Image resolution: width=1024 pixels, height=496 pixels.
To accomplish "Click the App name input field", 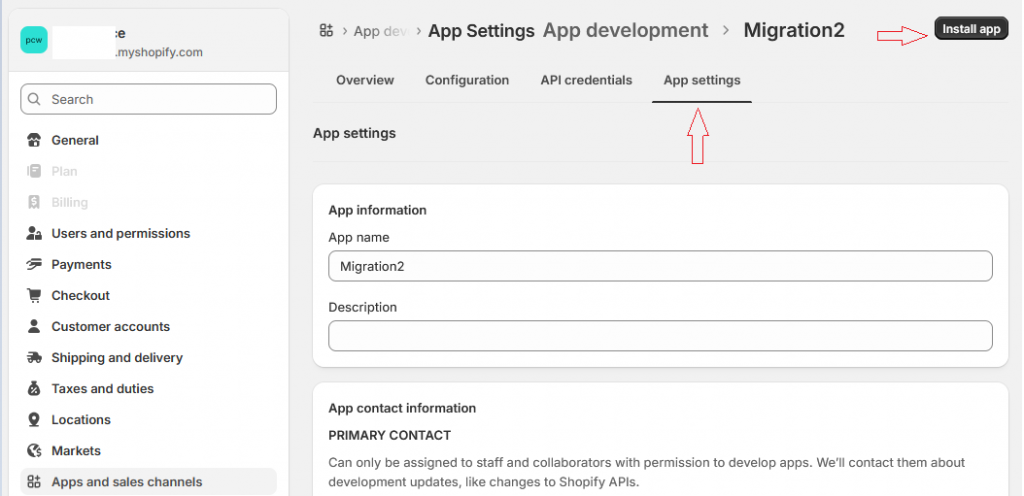I will pyautogui.click(x=660, y=266).
